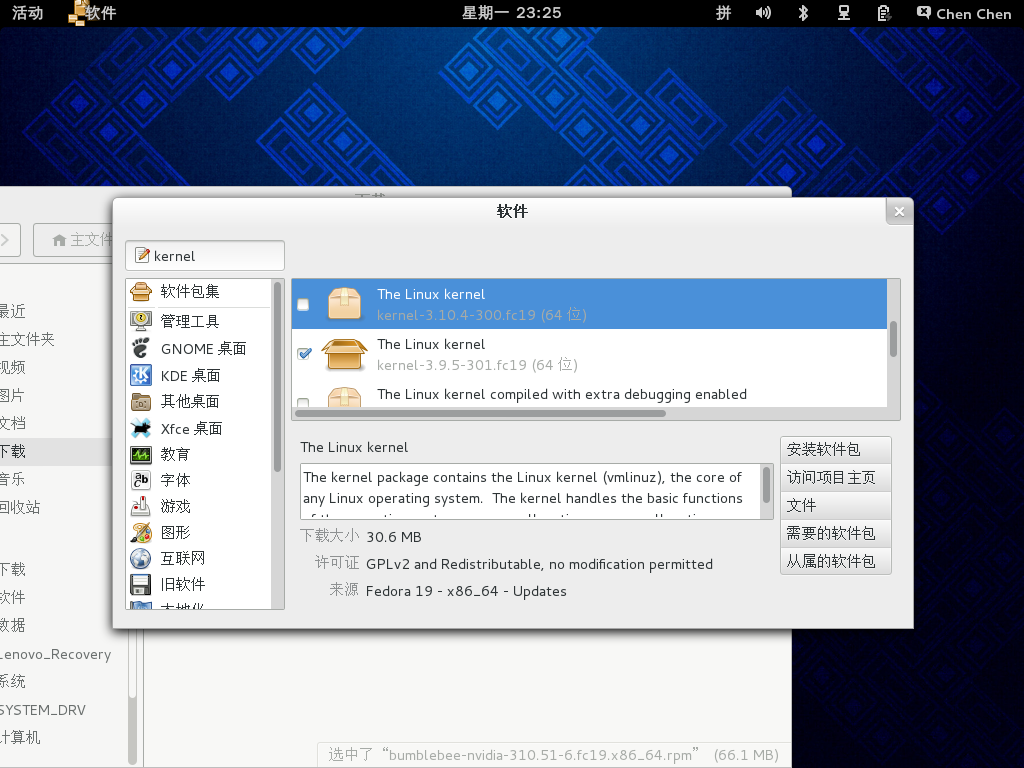Click the 需要的软件包 button
1024x768 pixels.
[x=835, y=534]
